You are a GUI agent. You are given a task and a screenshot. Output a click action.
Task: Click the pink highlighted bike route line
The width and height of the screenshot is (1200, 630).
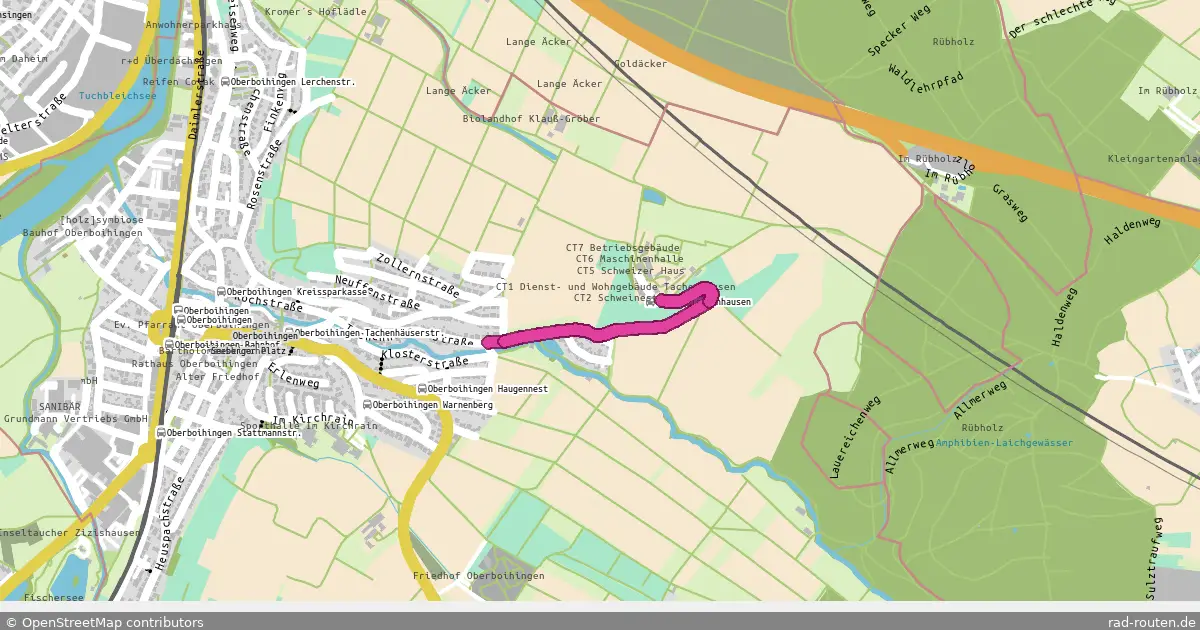click(x=600, y=330)
